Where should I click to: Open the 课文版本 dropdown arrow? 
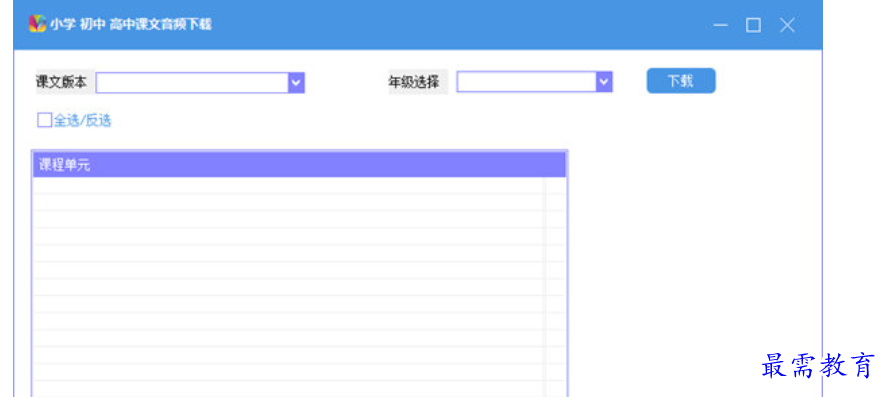click(x=296, y=83)
